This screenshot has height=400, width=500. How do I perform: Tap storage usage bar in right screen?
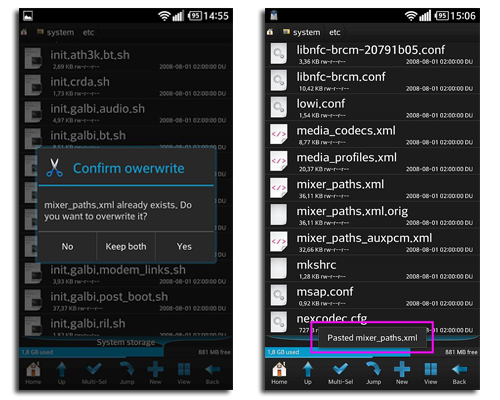click(x=372, y=352)
